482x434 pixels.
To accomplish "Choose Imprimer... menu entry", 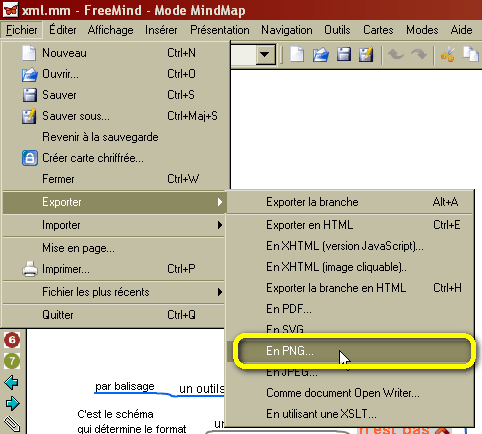I will (113, 269).
